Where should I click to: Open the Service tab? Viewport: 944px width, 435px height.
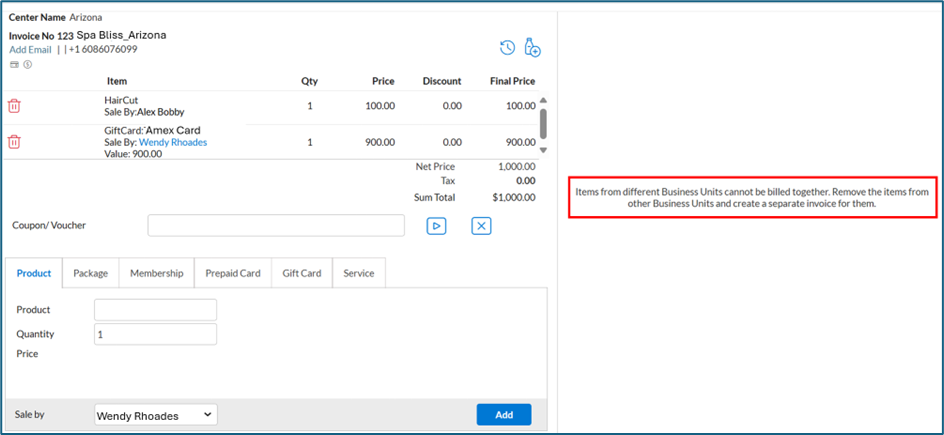[358, 273]
